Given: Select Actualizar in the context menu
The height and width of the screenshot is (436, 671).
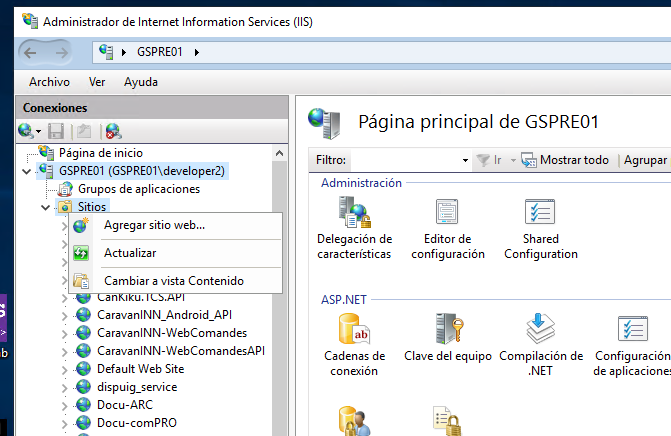Looking at the screenshot, I should [130, 253].
